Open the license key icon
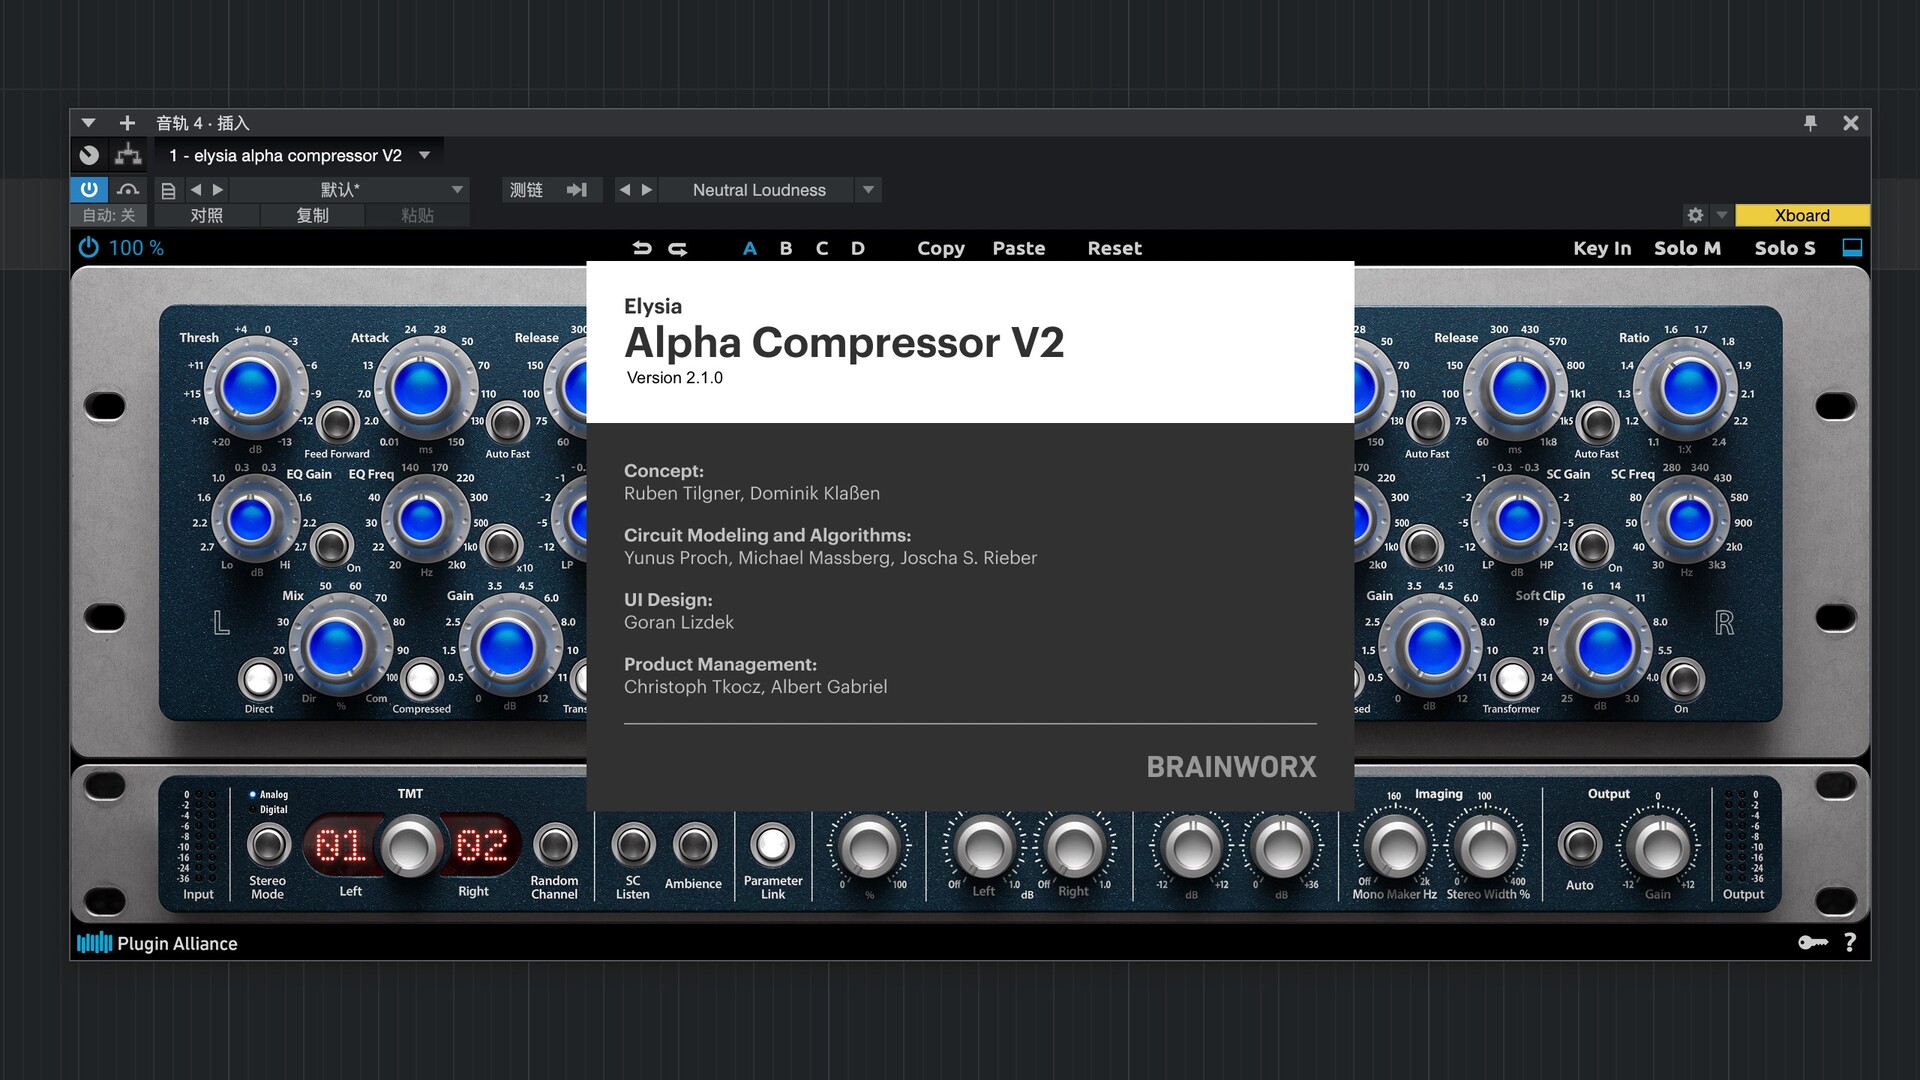1920x1080 pixels. (x=1812, y=942)
